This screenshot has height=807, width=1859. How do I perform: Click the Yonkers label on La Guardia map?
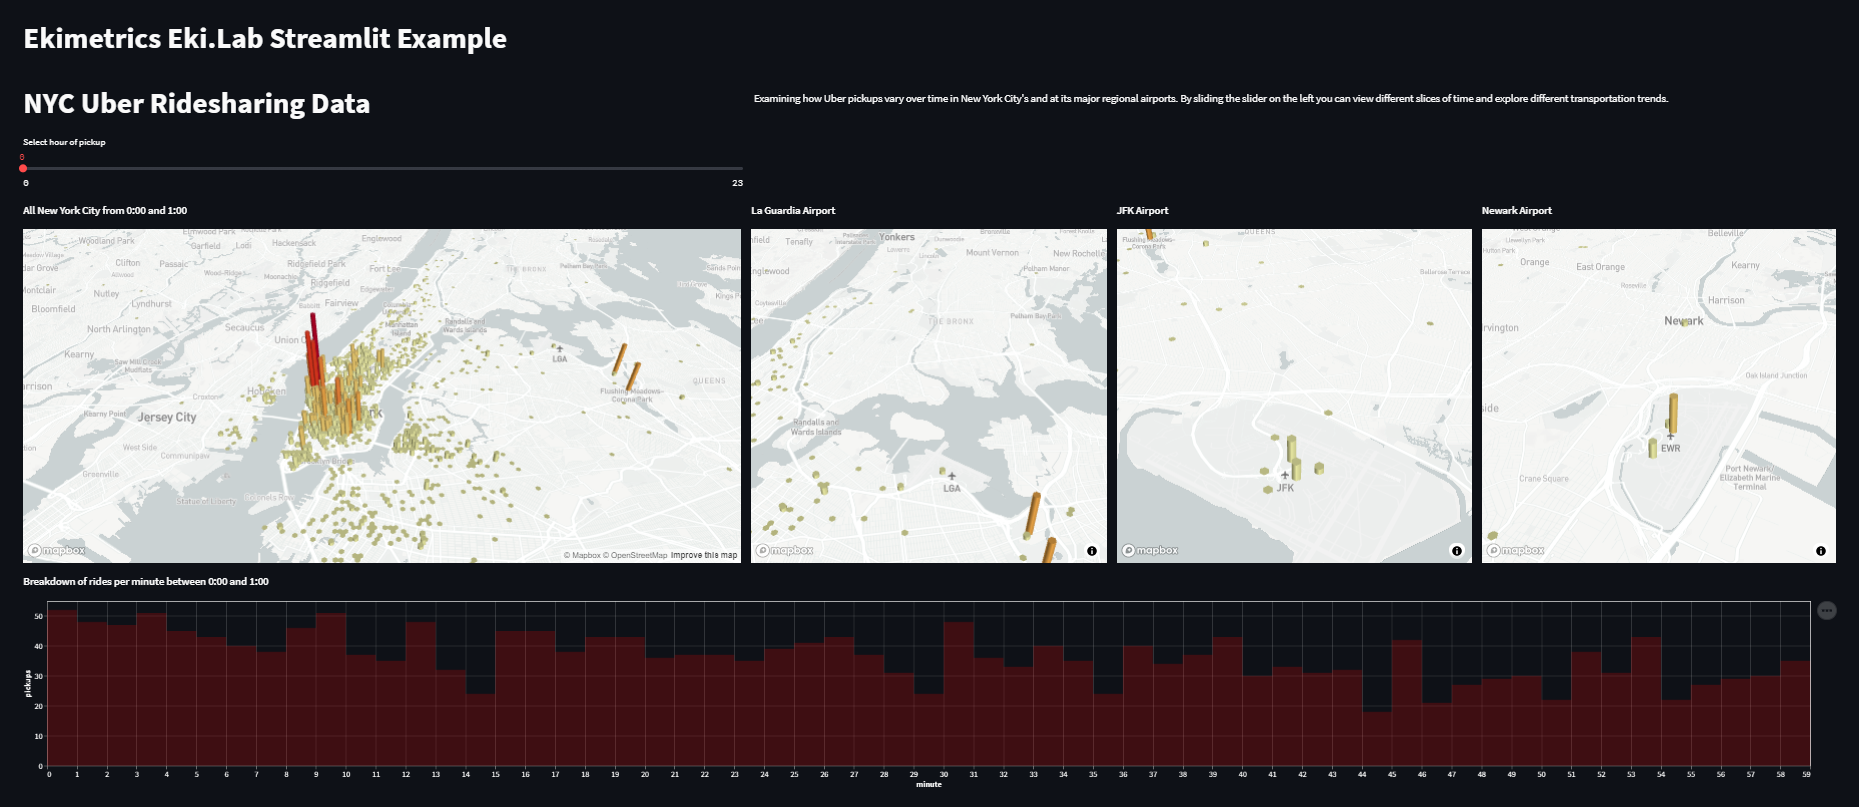(897, 237)
